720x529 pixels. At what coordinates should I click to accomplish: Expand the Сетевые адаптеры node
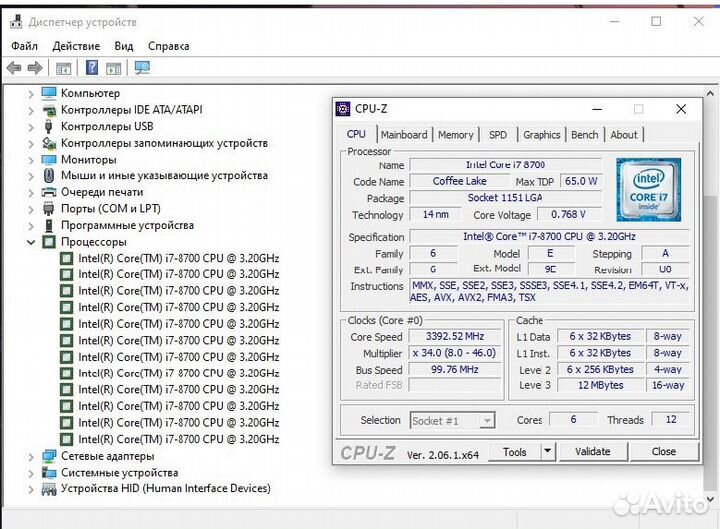(x=30, y=457)
